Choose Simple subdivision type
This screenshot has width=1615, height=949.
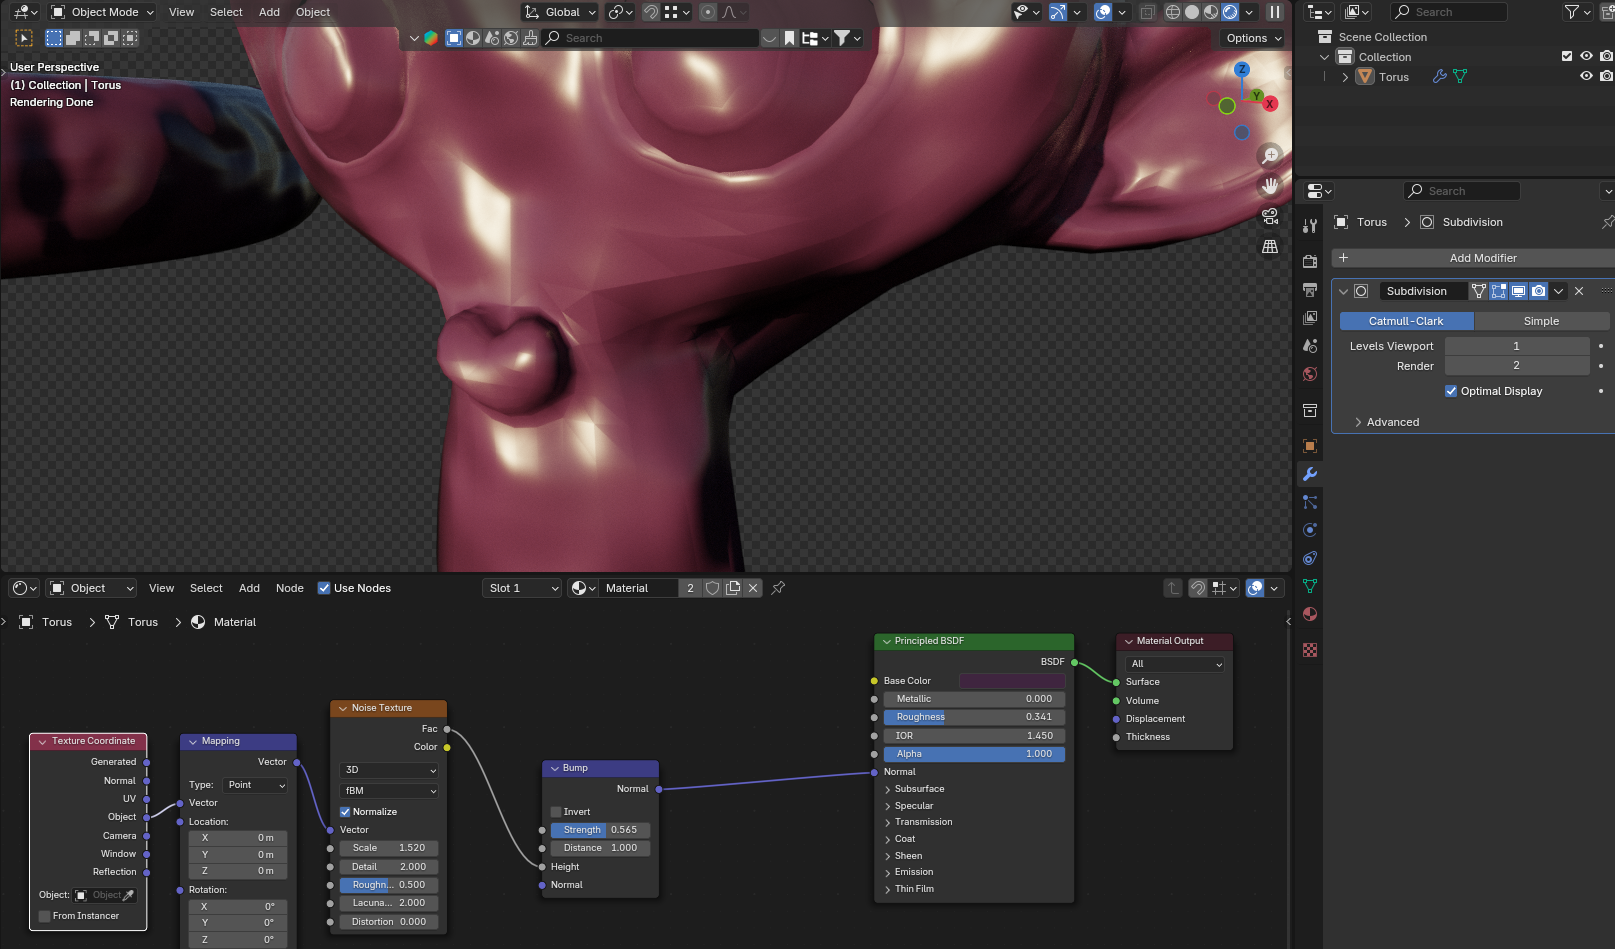click(x=1541, y=321)
